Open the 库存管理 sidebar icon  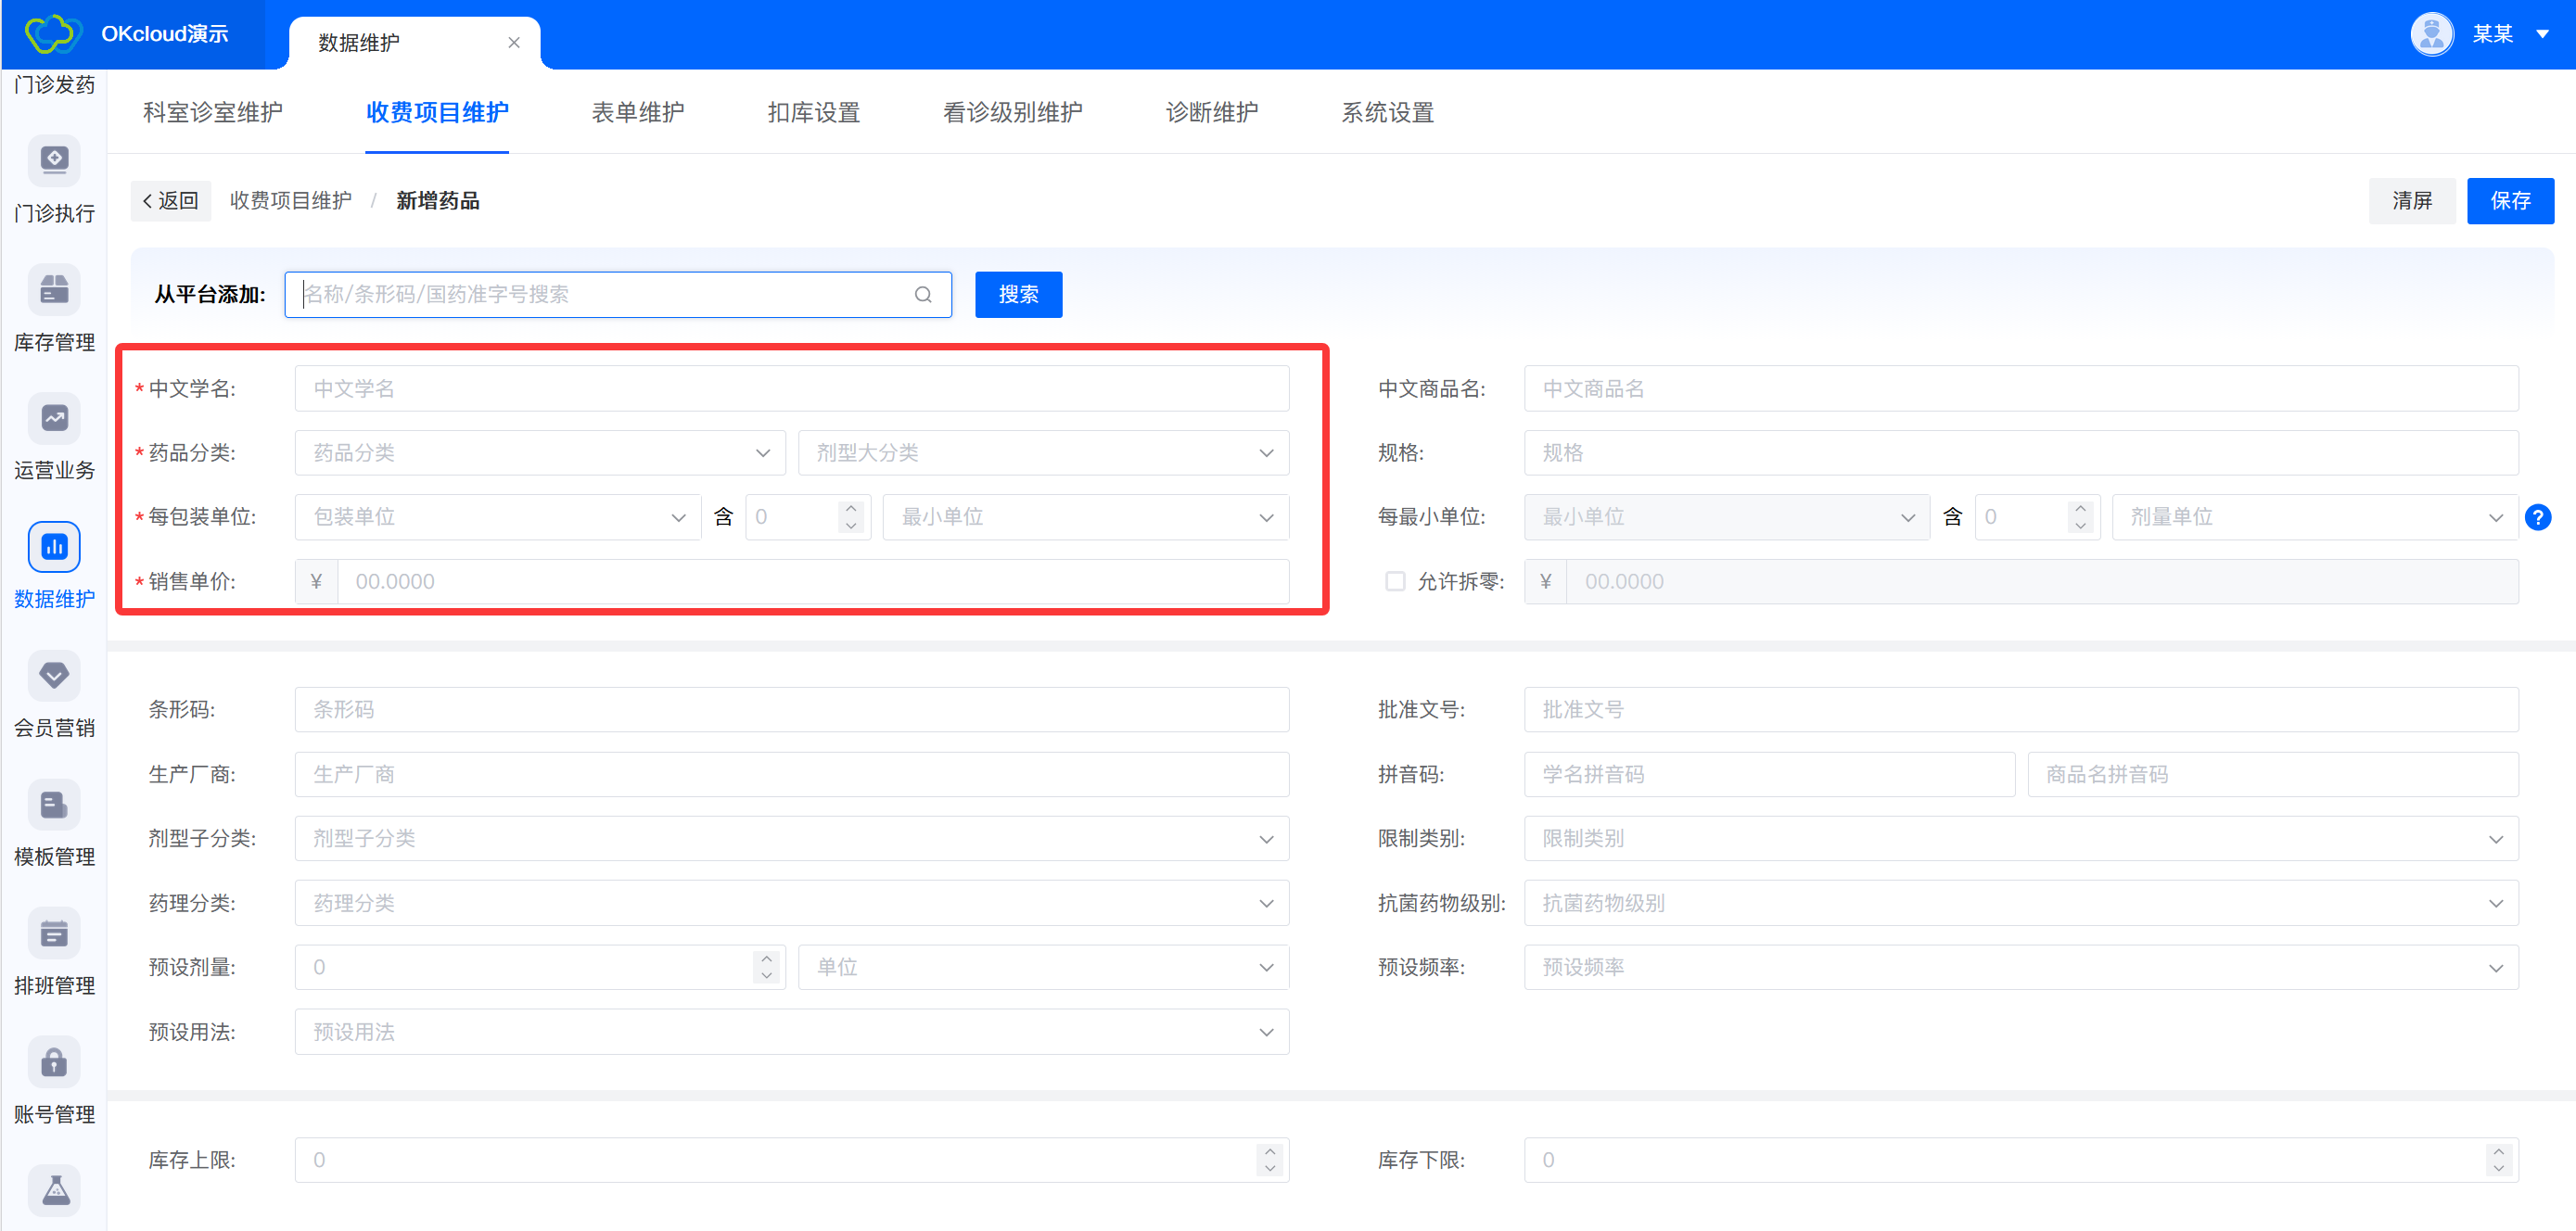(54, 290)
